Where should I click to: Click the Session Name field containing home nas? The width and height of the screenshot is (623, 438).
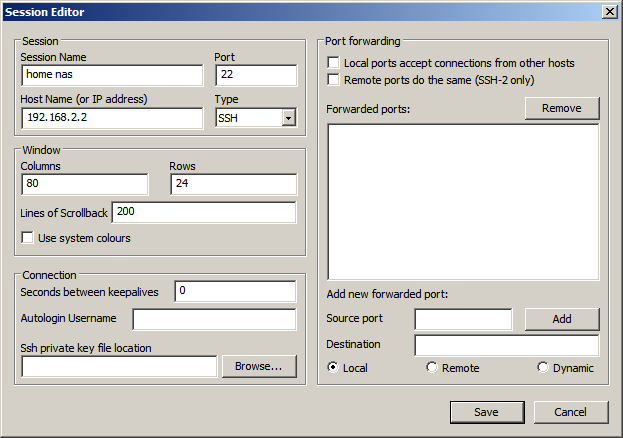coord(112,75)
